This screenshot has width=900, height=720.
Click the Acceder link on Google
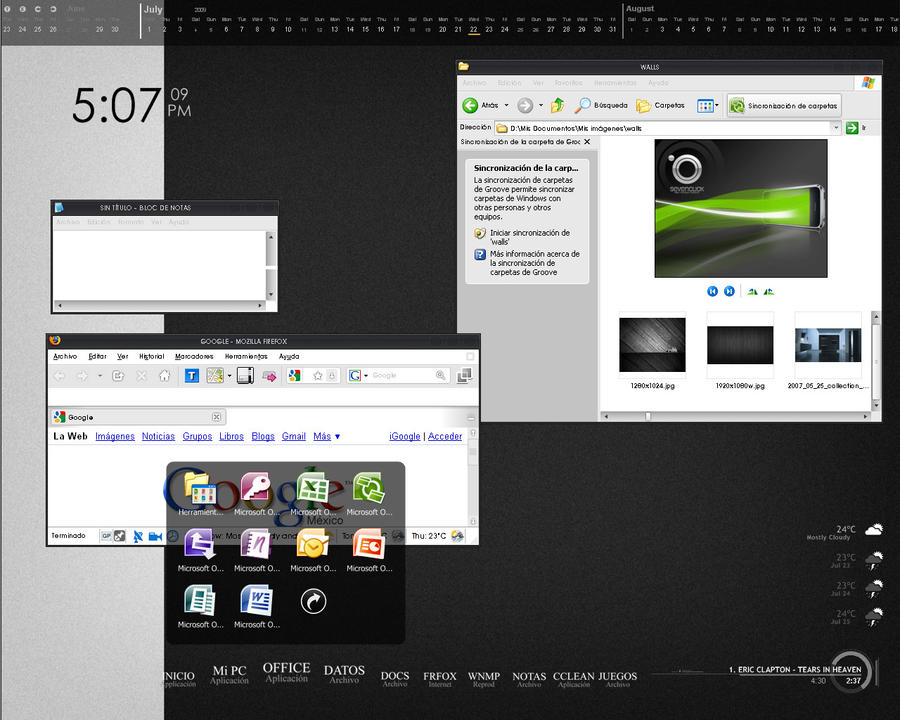tap(445, 436)
